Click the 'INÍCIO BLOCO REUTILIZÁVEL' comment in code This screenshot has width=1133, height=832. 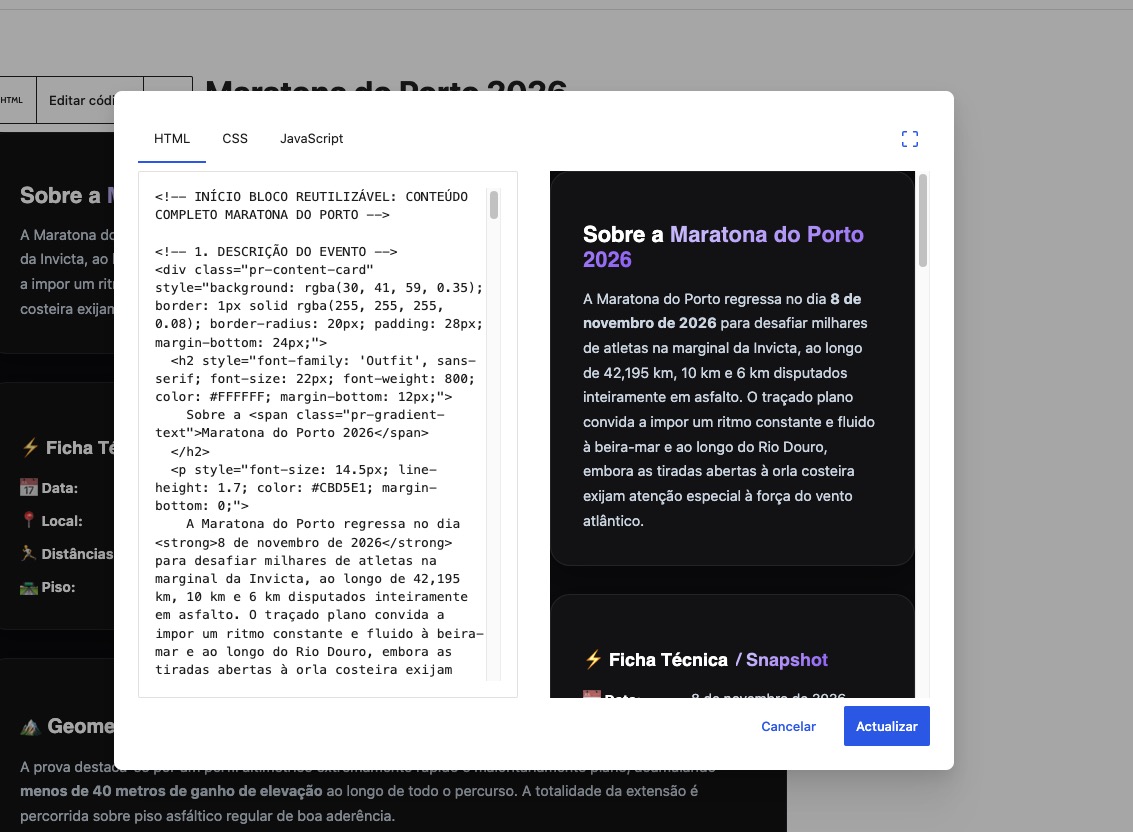pos(311,205)
